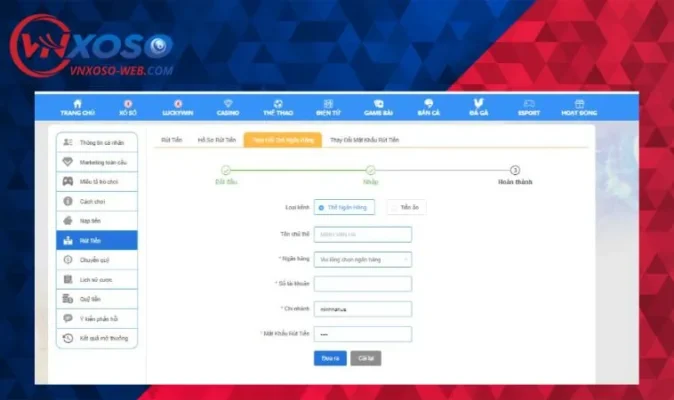The image size is (674, 400).
Task: Open the Casino diamond icon
Action: coord(228,104)
